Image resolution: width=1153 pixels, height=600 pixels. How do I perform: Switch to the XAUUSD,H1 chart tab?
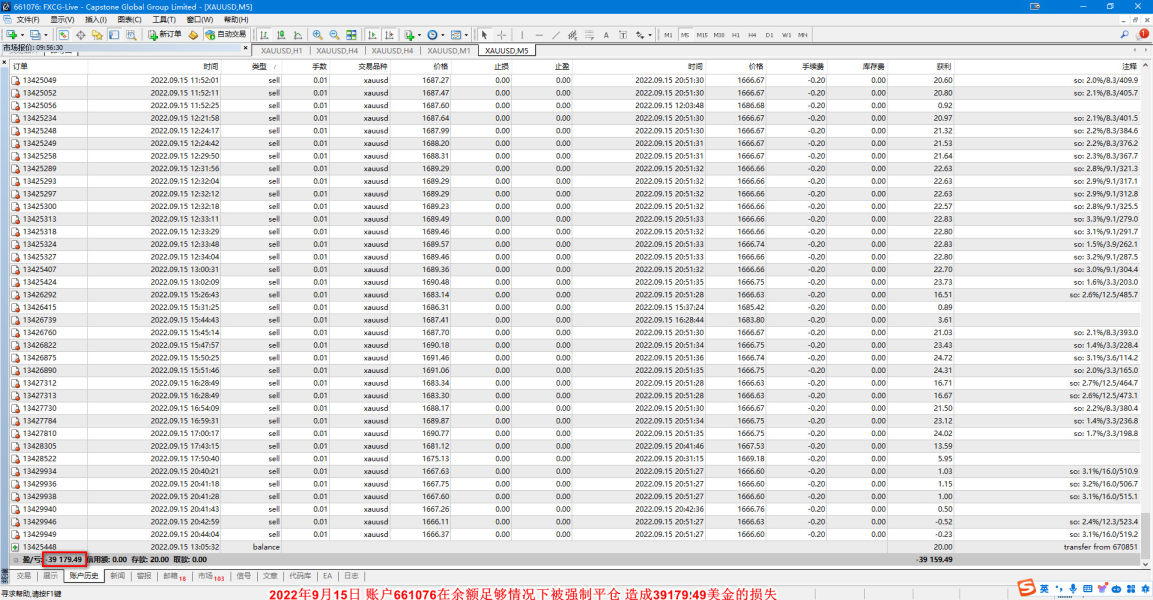pos(281,50)
